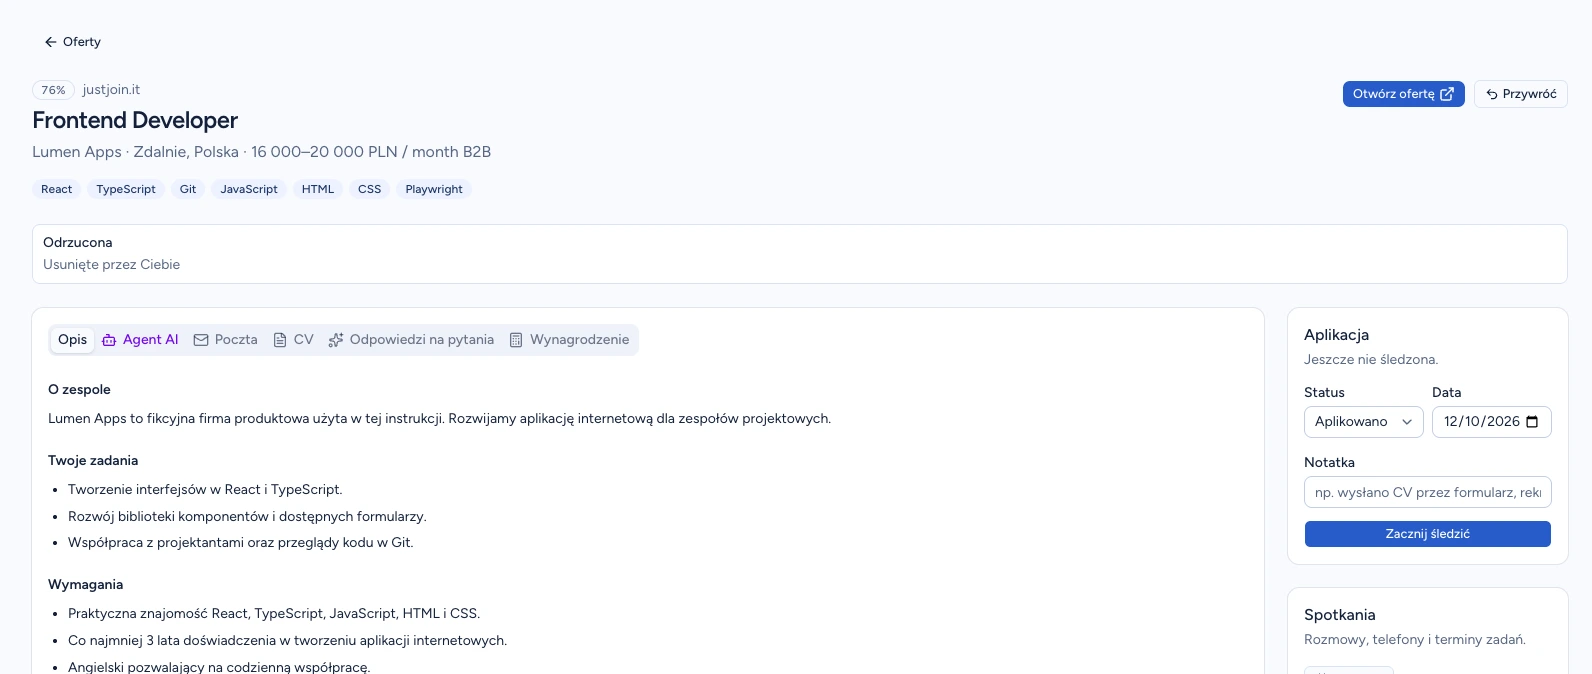Screen dimensions: 1592x674
Task: Click the Data field showing 12/10/2026
Action: click(x=1491, y=422)
